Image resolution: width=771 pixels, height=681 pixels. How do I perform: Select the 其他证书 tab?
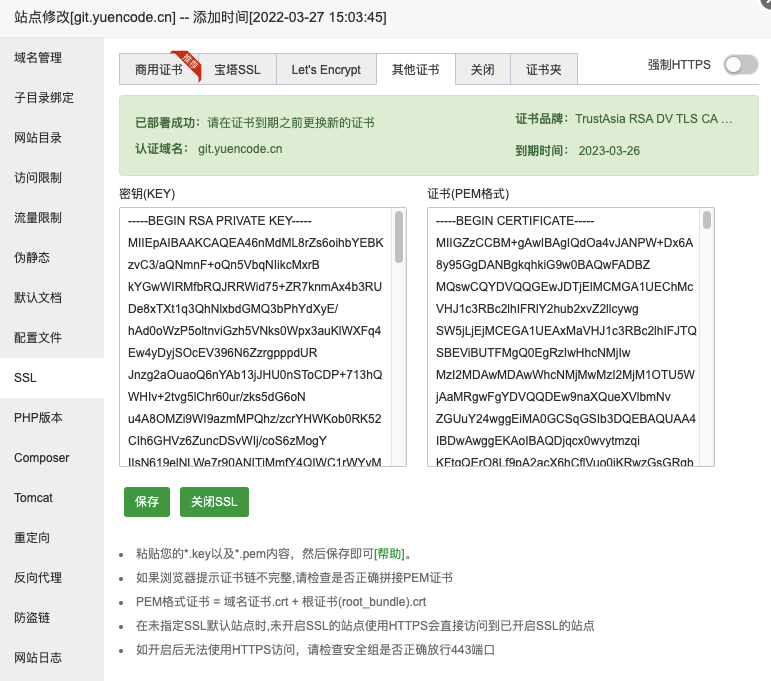tap(415, 69)
